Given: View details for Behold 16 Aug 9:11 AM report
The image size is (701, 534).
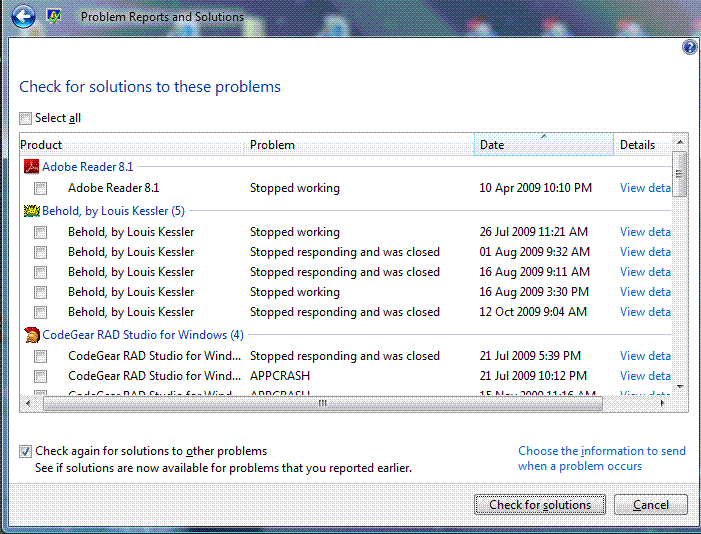Looking at the screenshot, I should [x=645, y=271].
